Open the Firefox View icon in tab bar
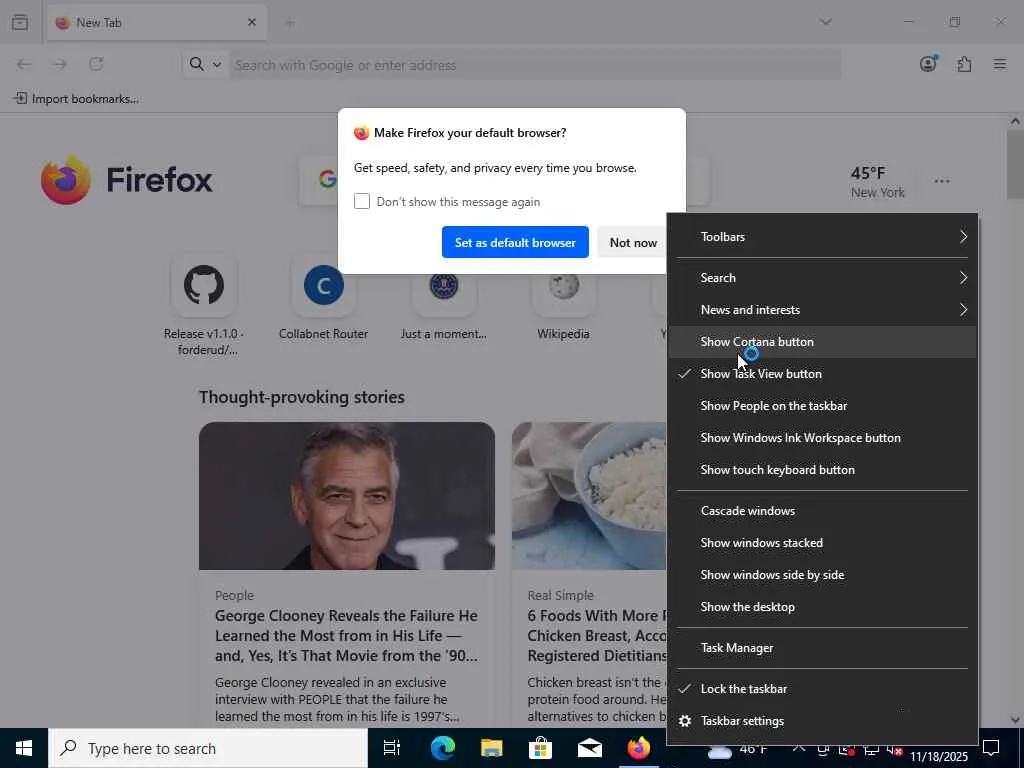The image size is (1024, 768). [x=20, y=22]
